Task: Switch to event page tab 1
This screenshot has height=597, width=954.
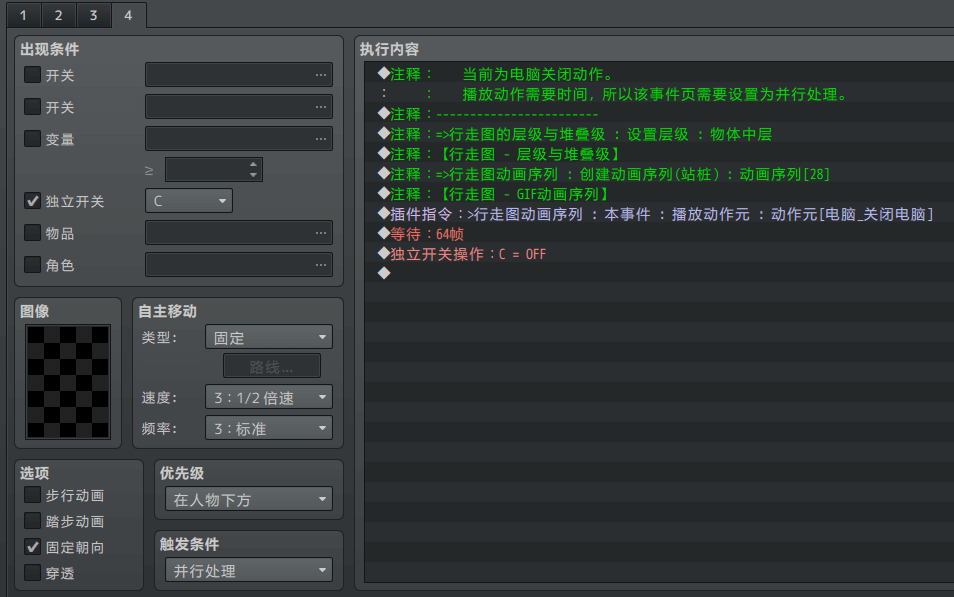Action: 22,15
